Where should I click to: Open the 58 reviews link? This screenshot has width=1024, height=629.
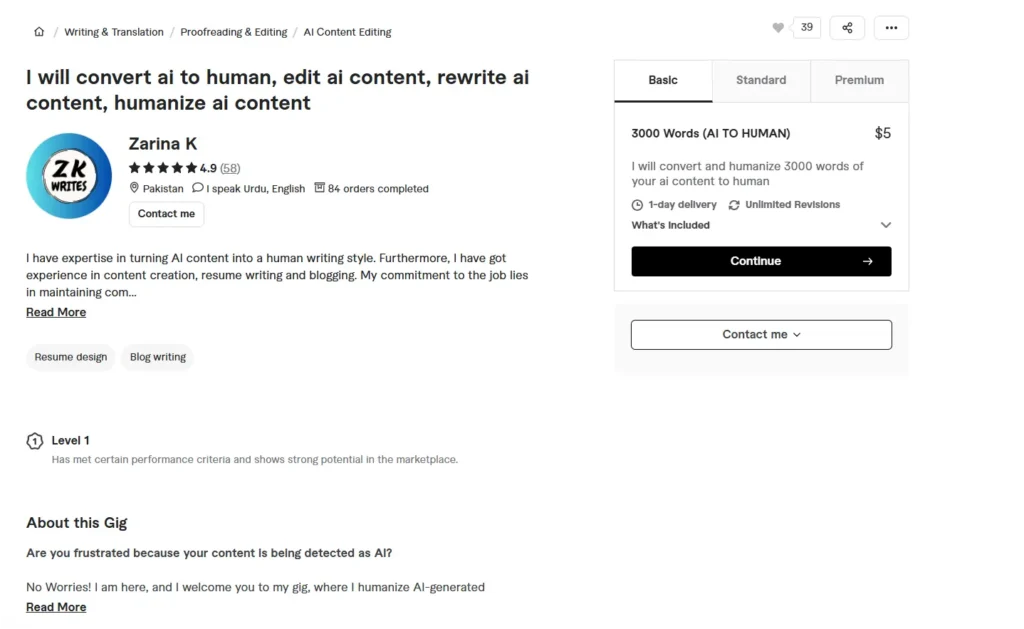click(230, 168)
